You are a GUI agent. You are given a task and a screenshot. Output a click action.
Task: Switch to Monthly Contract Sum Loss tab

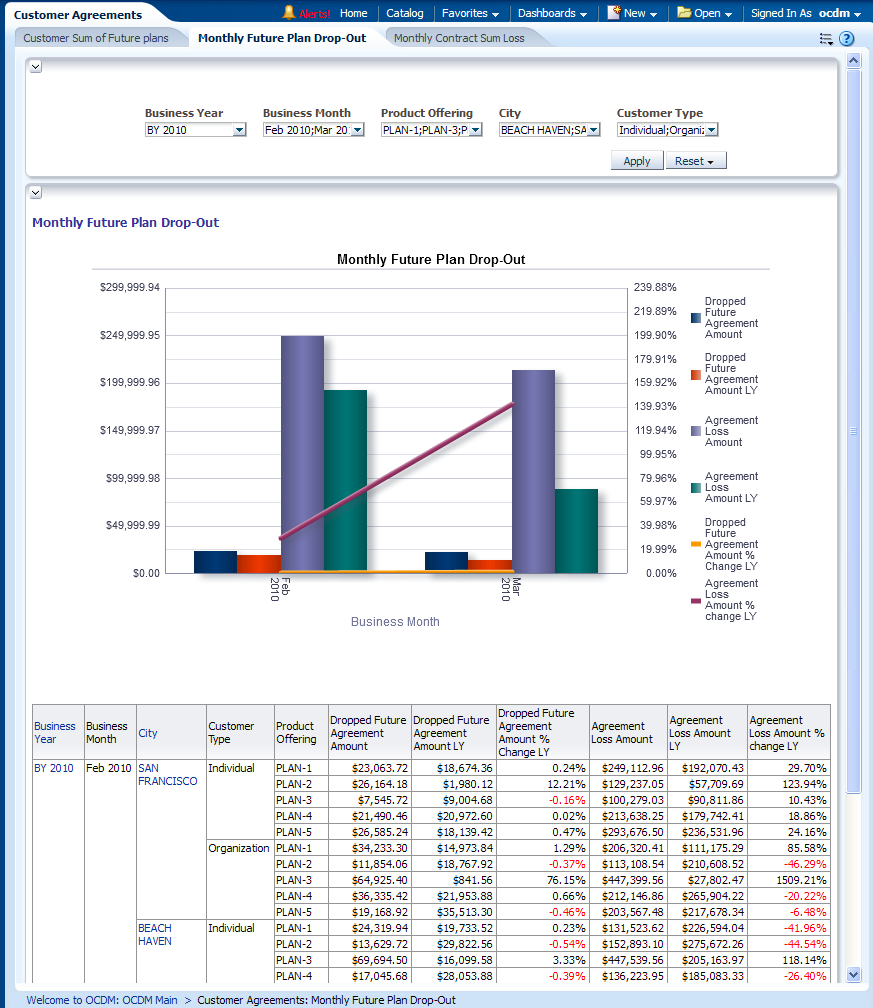pyautogui.click(x=458, y=38)
